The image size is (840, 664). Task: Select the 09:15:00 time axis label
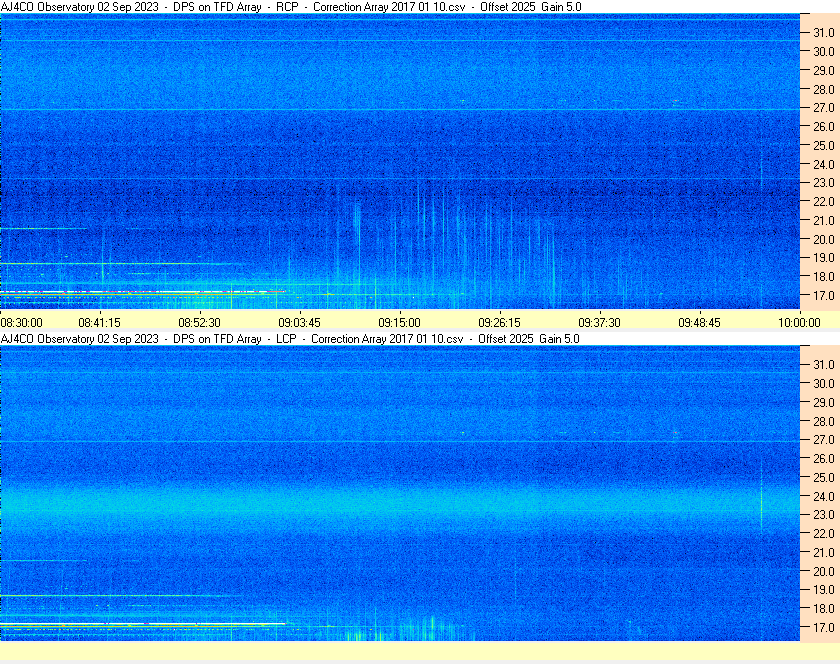click(x=400, y=323)
